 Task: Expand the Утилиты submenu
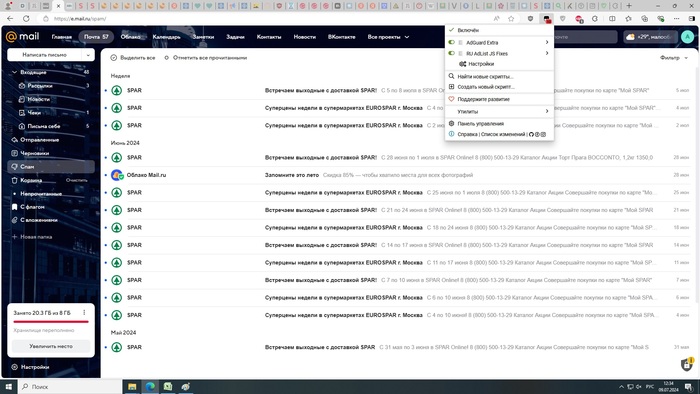tap(499, 112)
